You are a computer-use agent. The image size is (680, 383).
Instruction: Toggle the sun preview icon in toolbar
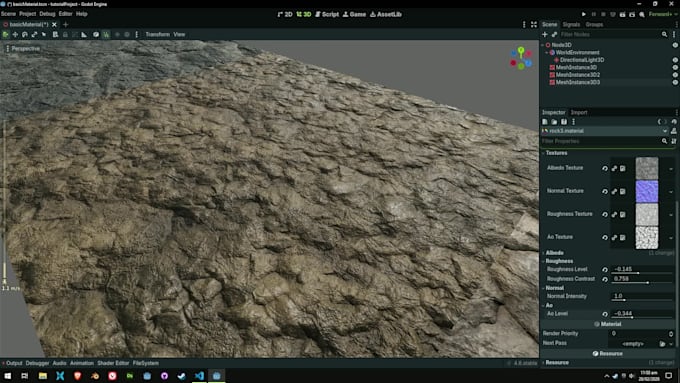click(117, 34)
